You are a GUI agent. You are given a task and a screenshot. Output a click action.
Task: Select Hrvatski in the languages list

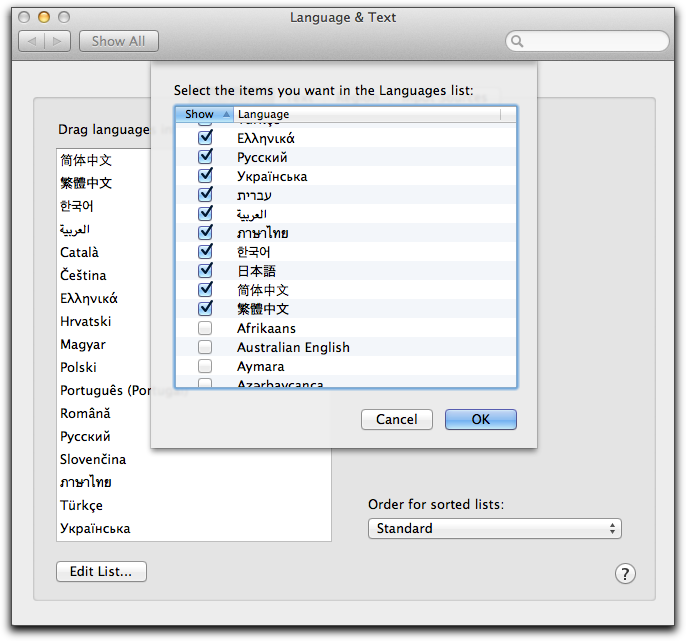[85, 322]
